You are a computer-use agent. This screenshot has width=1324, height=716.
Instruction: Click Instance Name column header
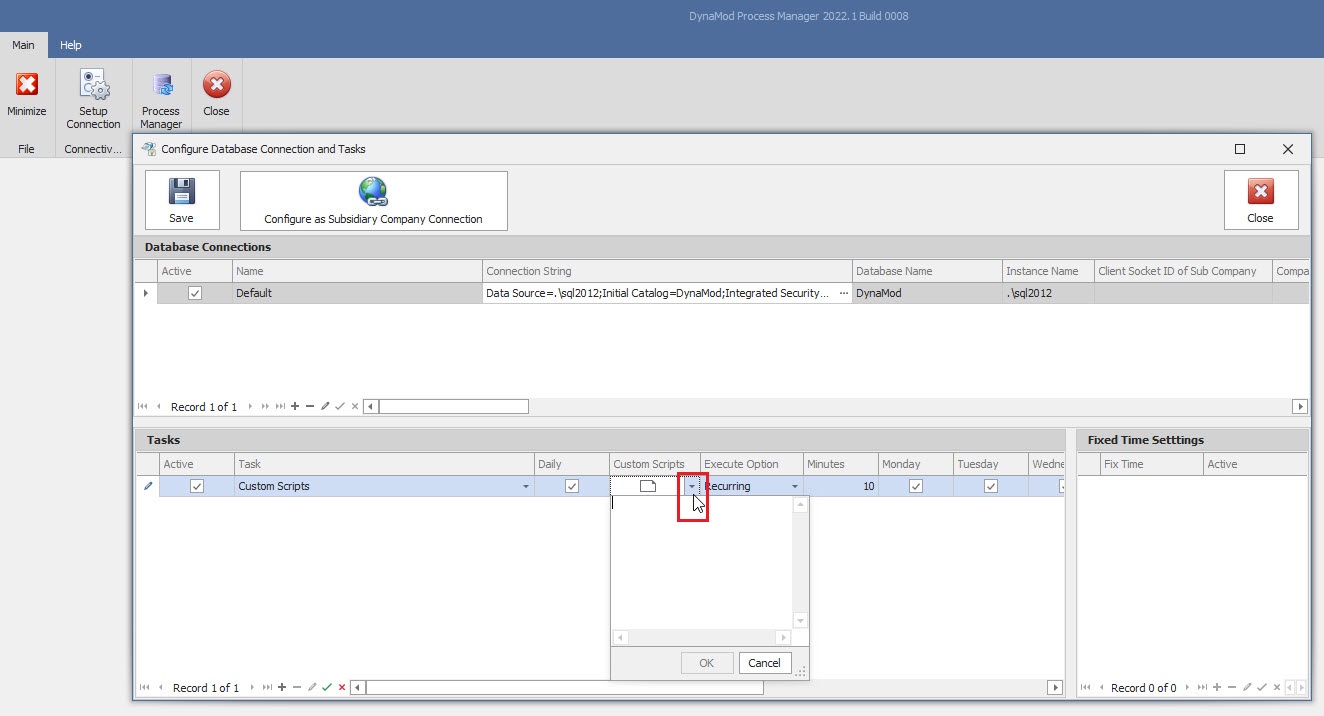pos(1048,271)
